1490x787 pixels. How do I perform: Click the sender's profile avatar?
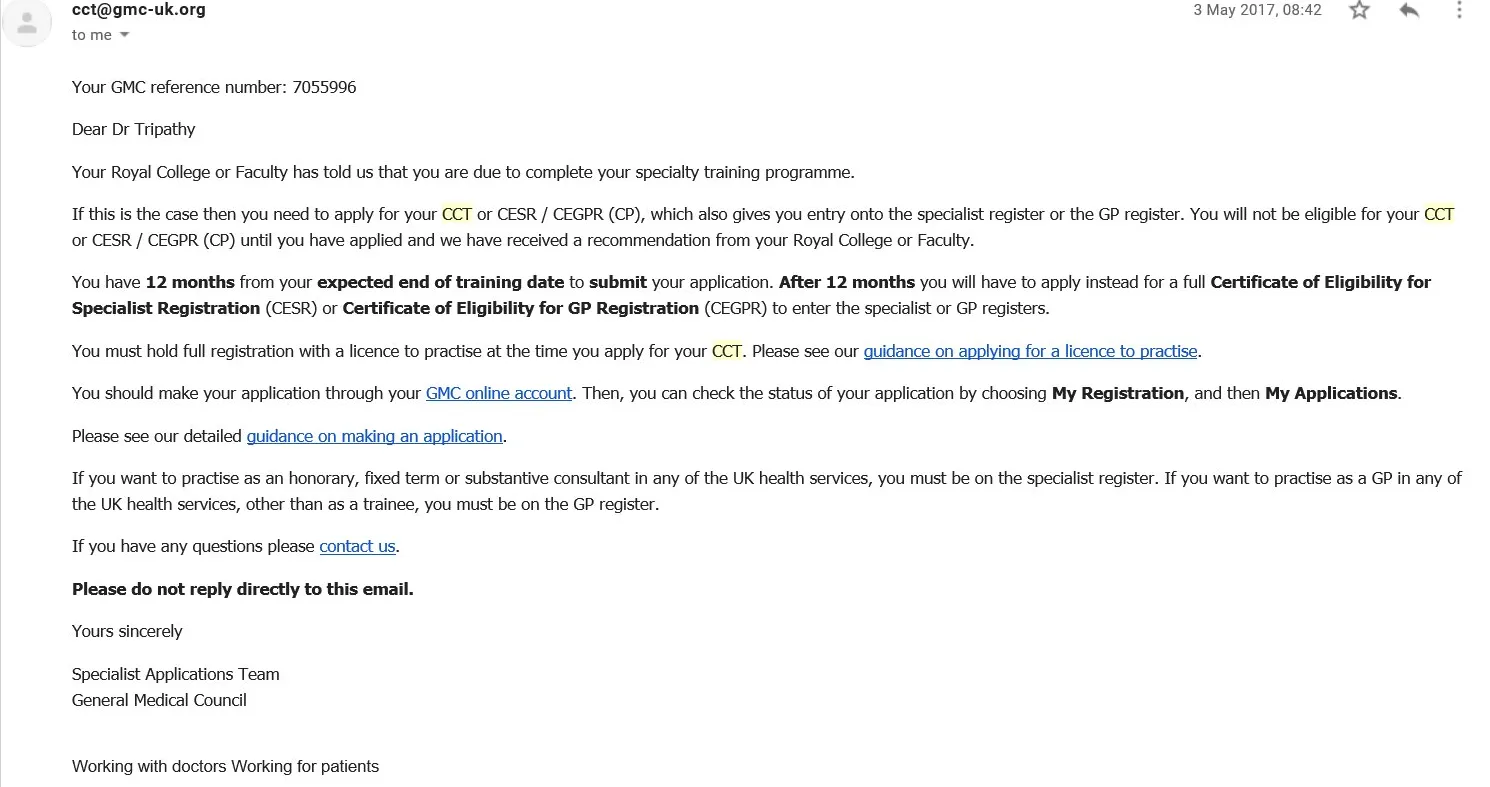27,24
